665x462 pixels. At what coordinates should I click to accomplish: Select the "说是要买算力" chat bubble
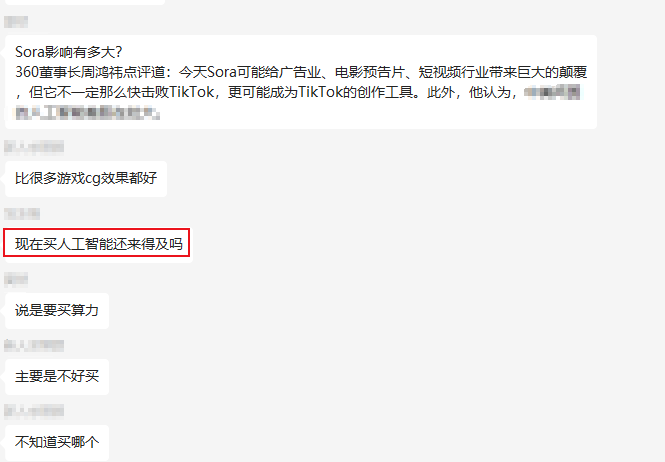tap(57, 311)
